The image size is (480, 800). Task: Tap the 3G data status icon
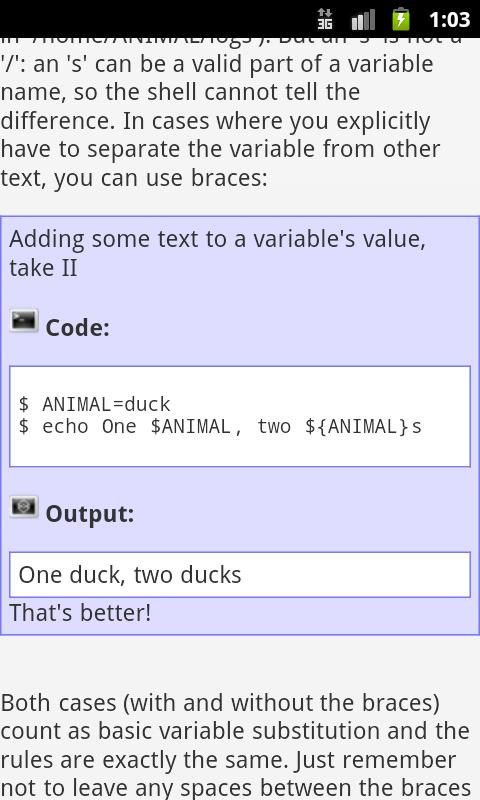click(325, 19)
